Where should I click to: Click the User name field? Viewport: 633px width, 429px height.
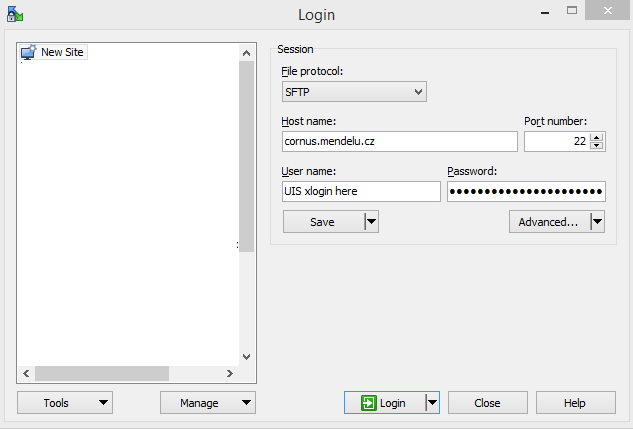tap(361, 192)
